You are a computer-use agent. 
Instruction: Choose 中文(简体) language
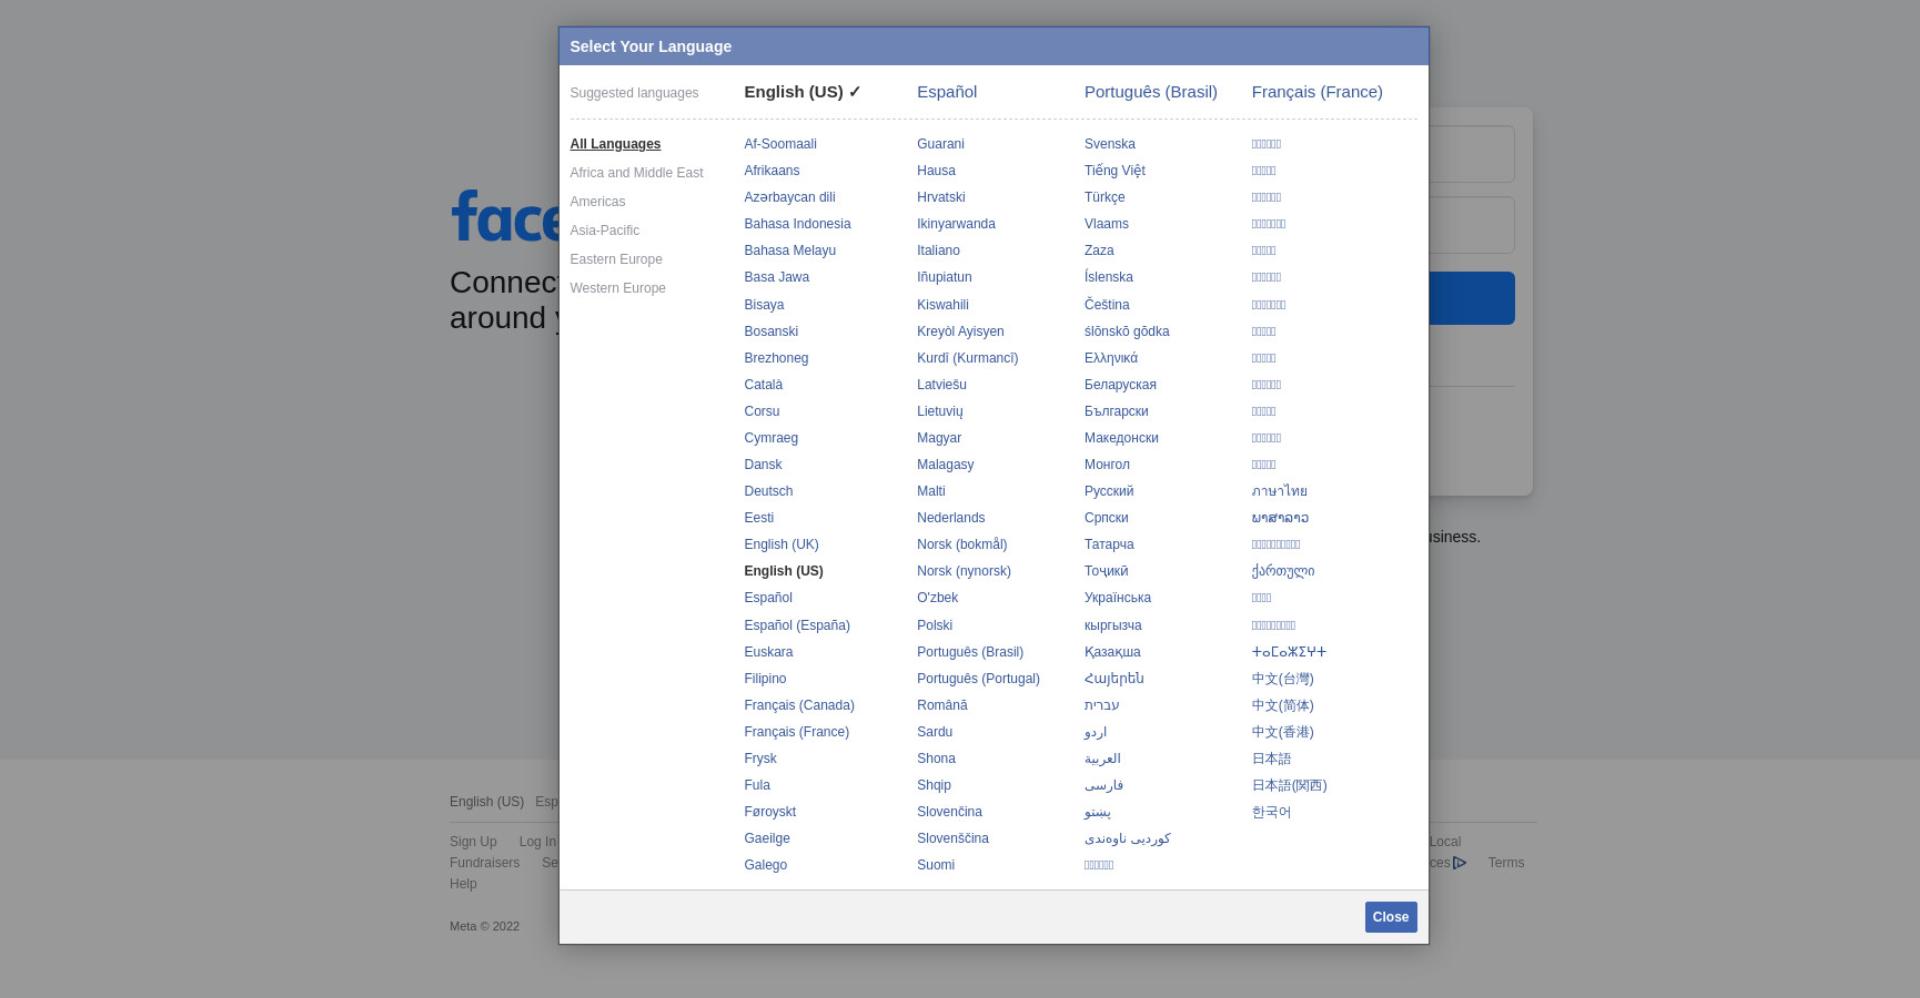coord(1282,705)
